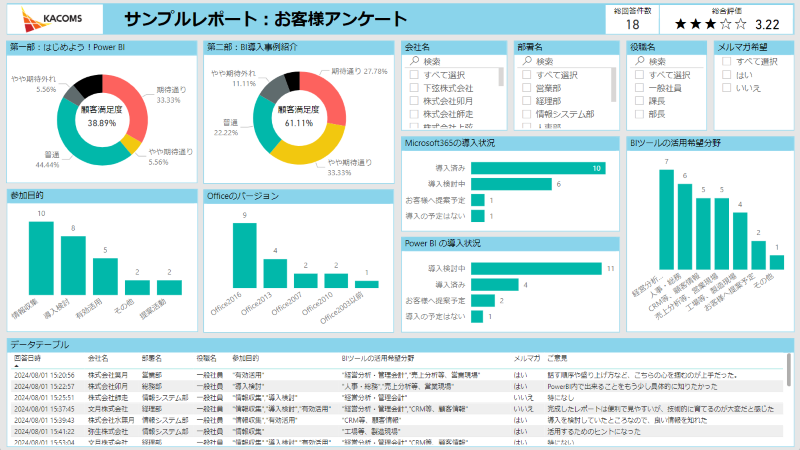The width and height of the screenshot is (800, 450).
Task: Select the 導入検討中 bar in Power BI chart
Action: [x=536, y=268]
